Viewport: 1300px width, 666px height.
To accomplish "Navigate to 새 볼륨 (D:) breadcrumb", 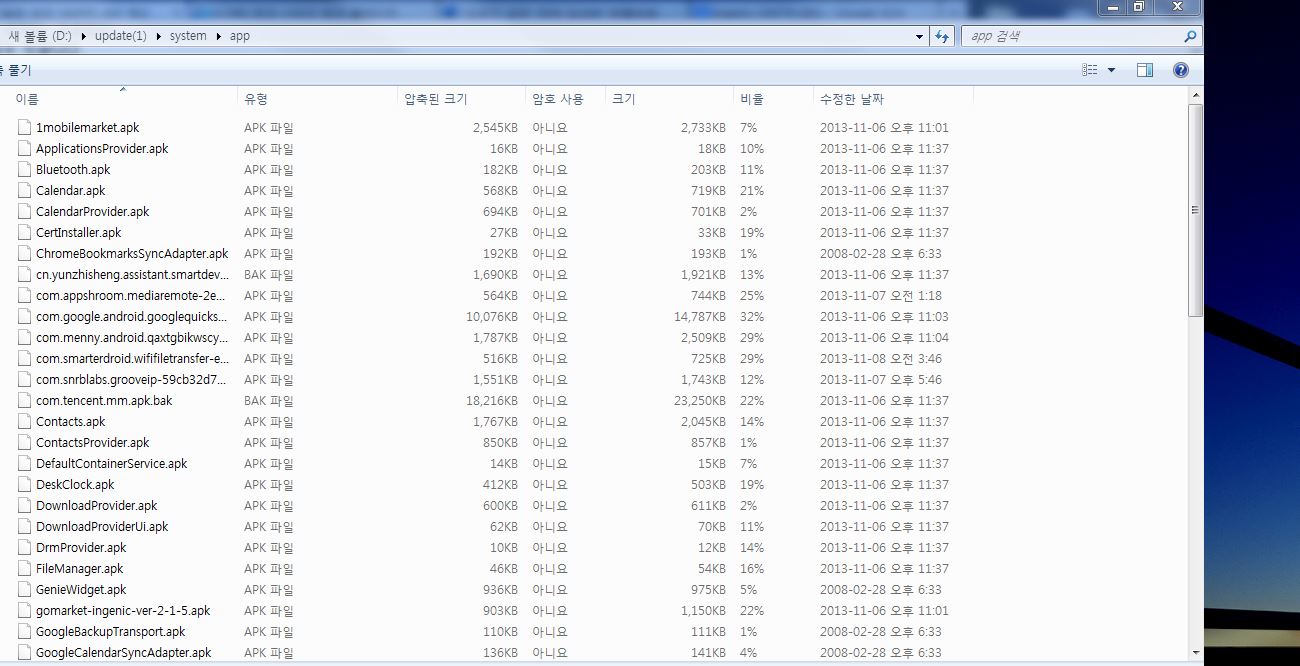I will pos(40,36).
